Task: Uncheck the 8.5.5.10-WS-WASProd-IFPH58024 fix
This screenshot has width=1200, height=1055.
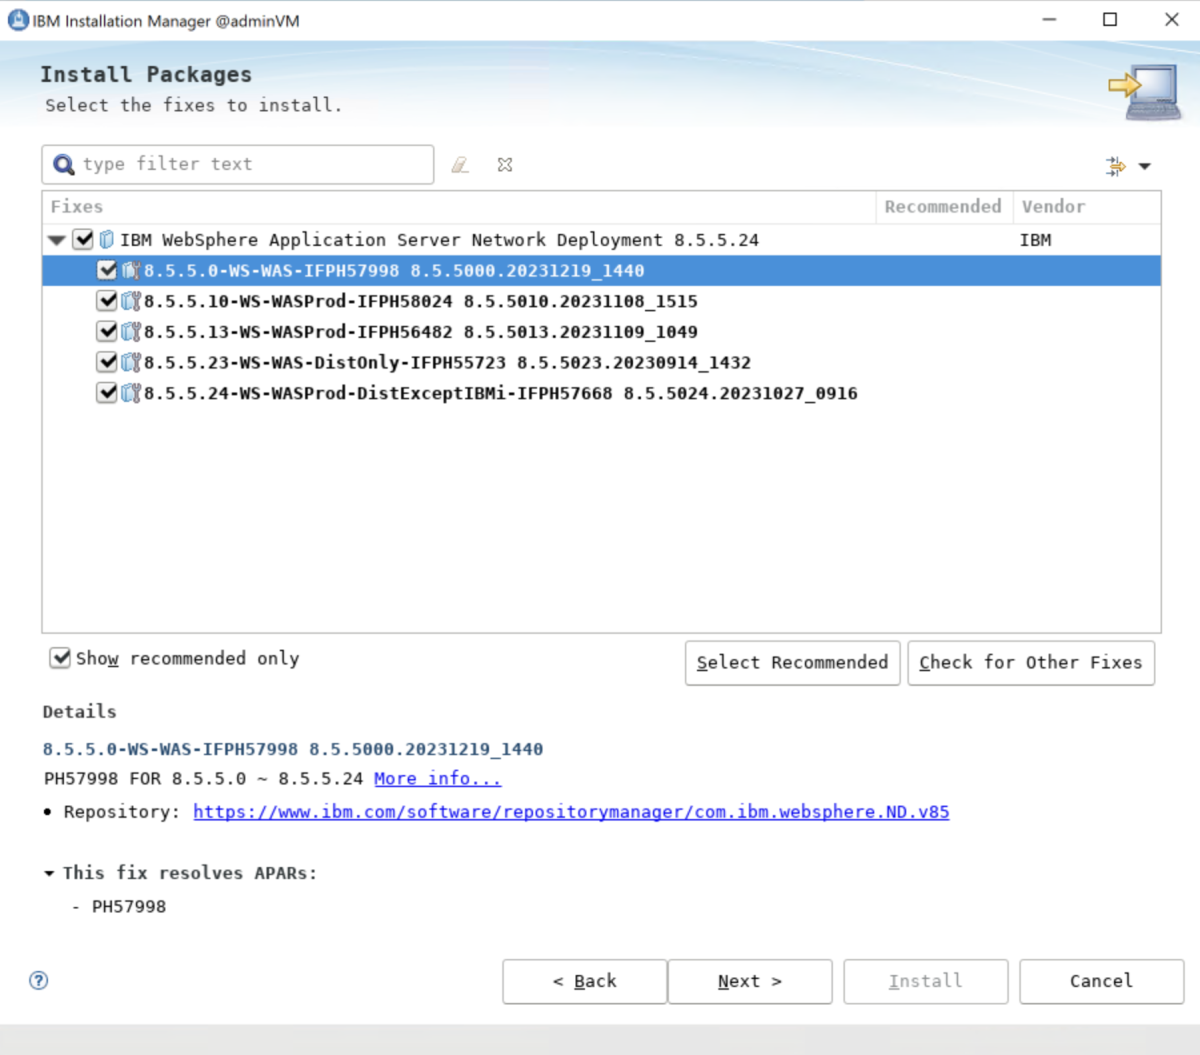Action: (107, 301)
